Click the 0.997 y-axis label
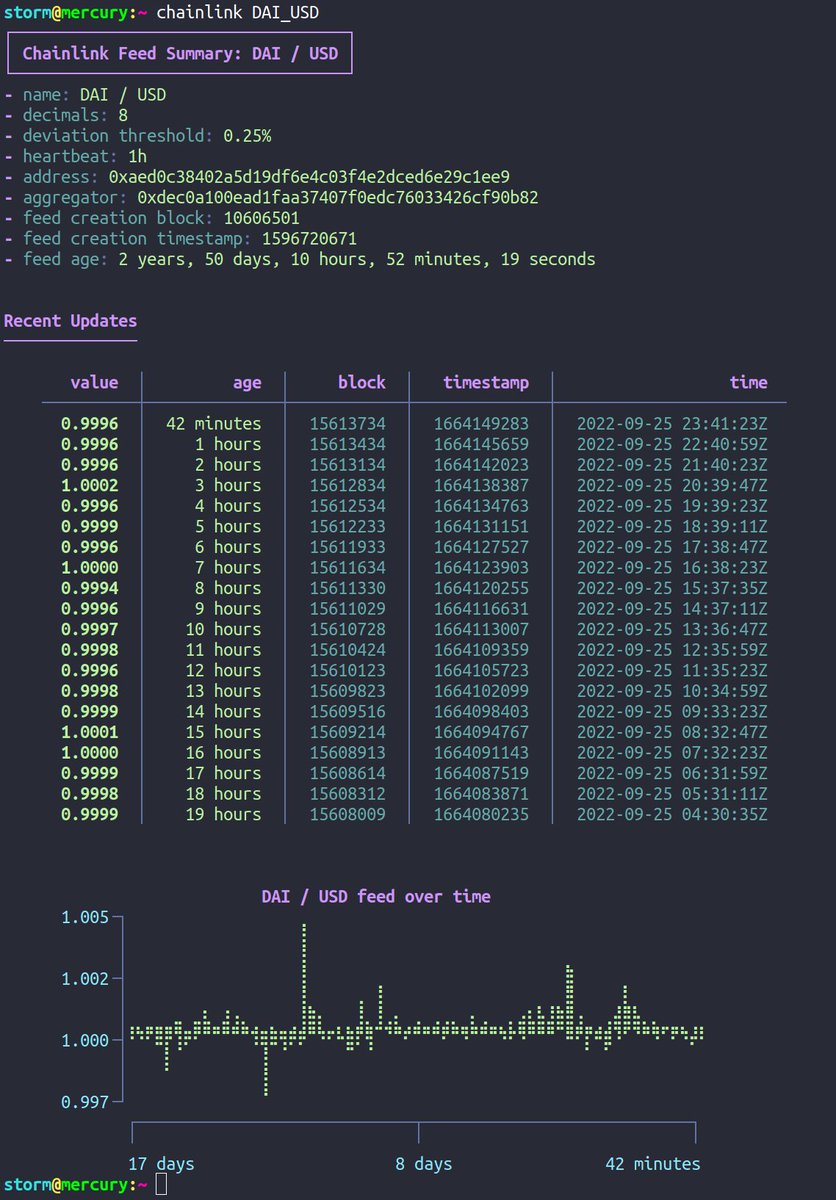Viewport: 836px width, 1200px height. 85,1102
